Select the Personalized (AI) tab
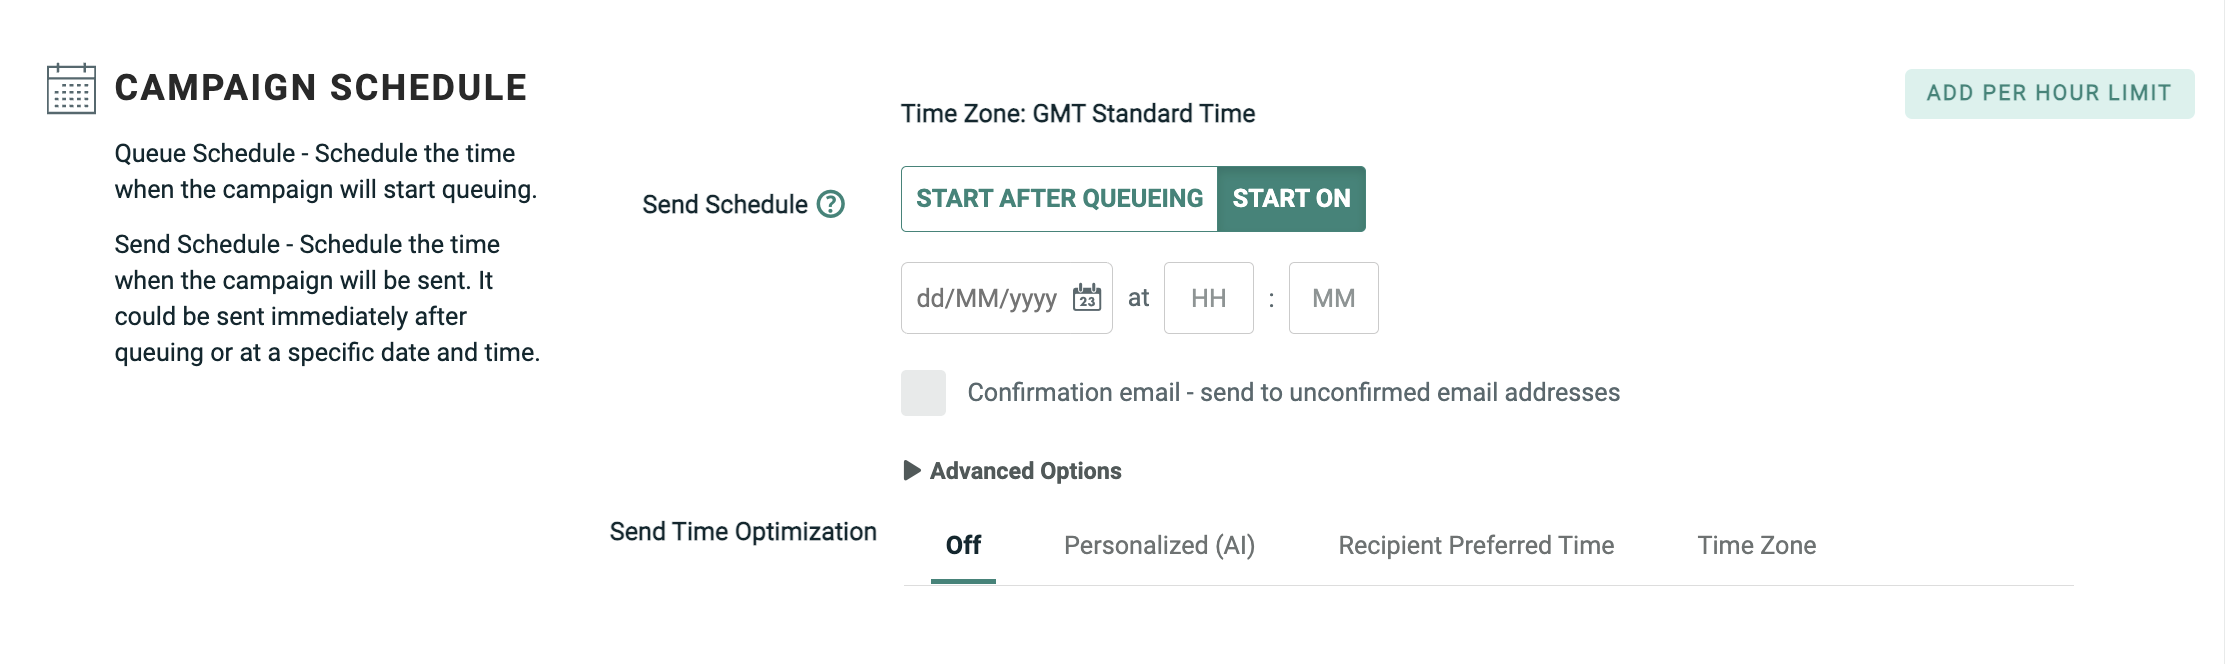 pos(1159,545)
